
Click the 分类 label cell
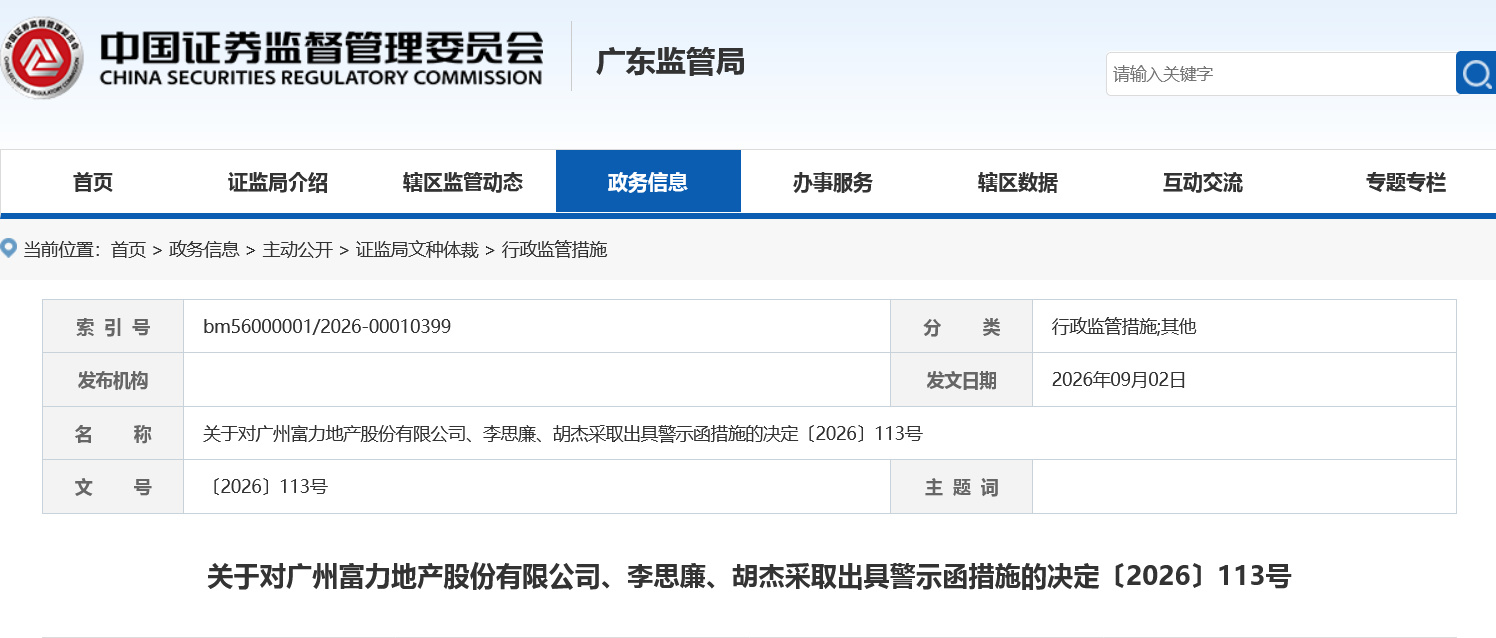(x=961, y=327)
